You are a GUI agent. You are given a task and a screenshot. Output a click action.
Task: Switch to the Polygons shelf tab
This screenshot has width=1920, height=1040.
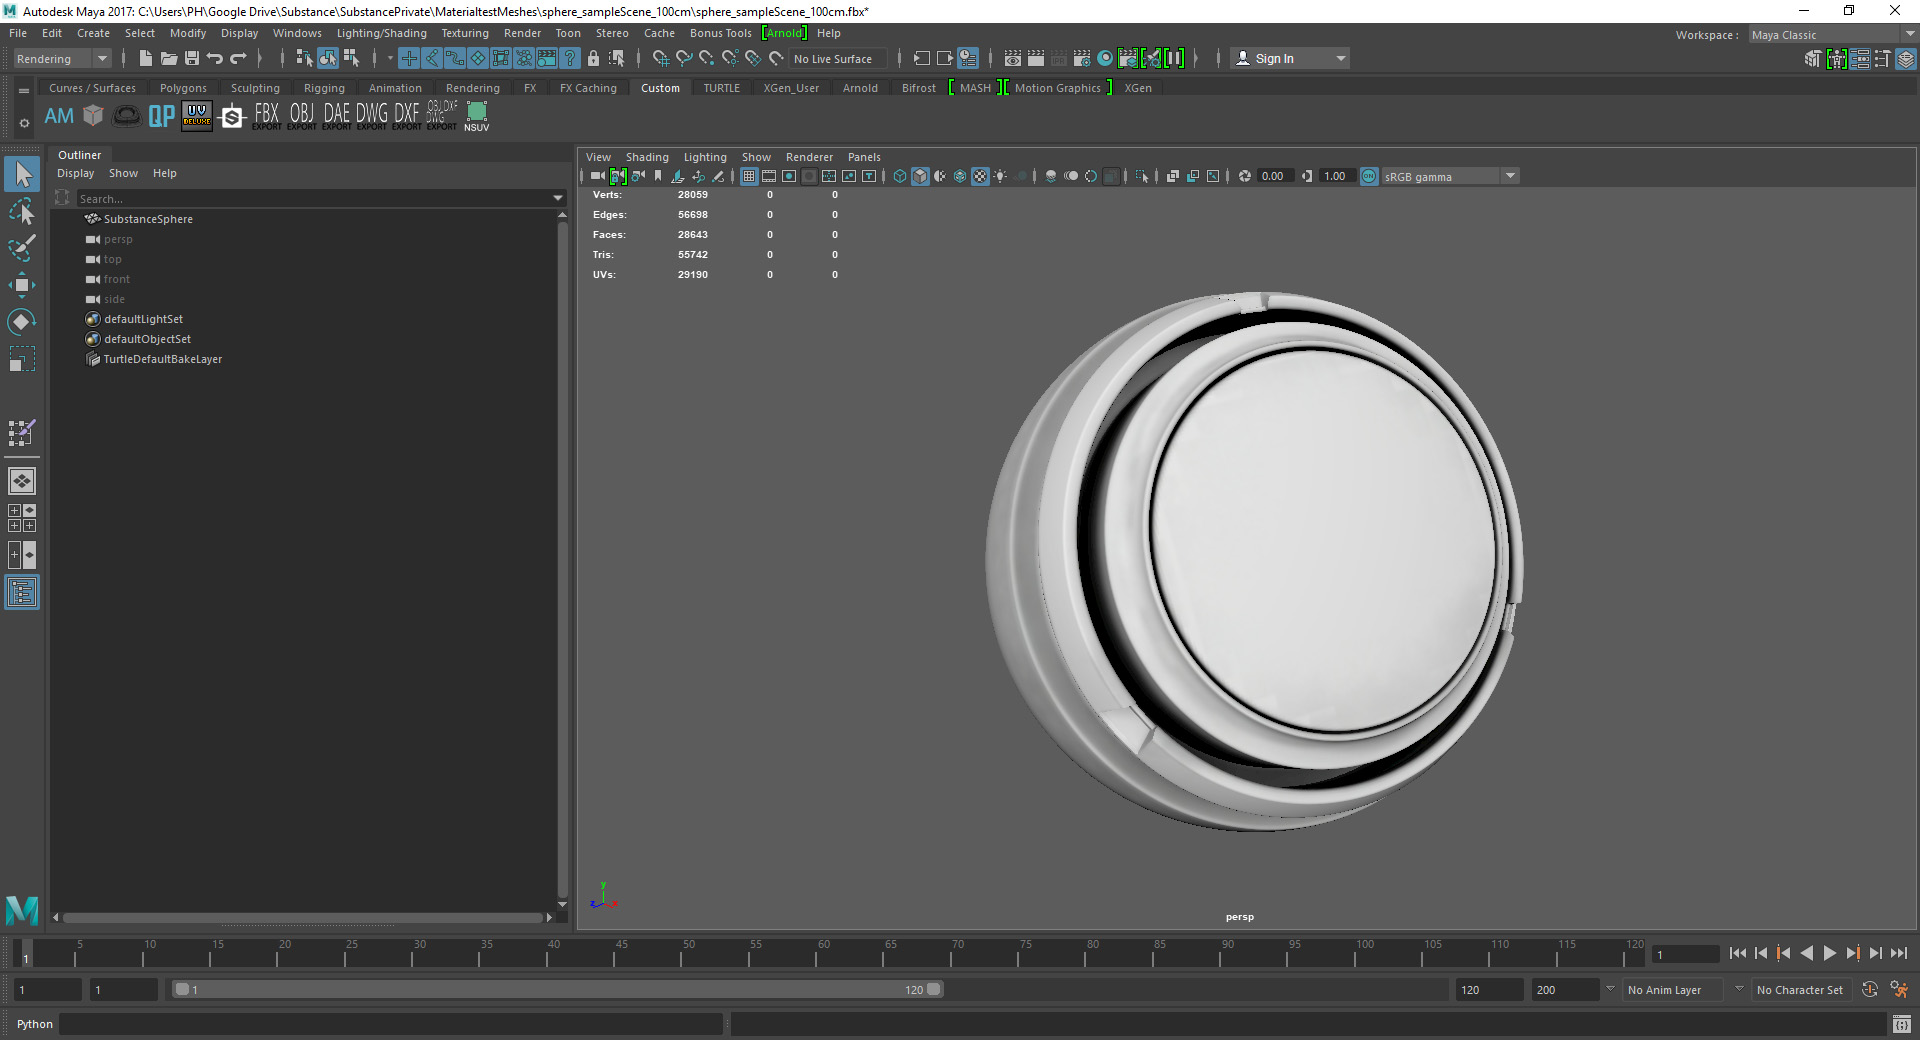click(x=183, y=88)
